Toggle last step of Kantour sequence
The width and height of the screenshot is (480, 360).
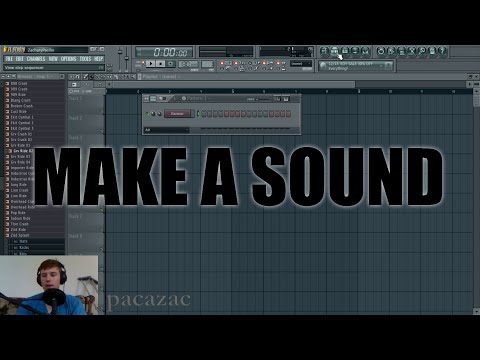coord(288,114)
